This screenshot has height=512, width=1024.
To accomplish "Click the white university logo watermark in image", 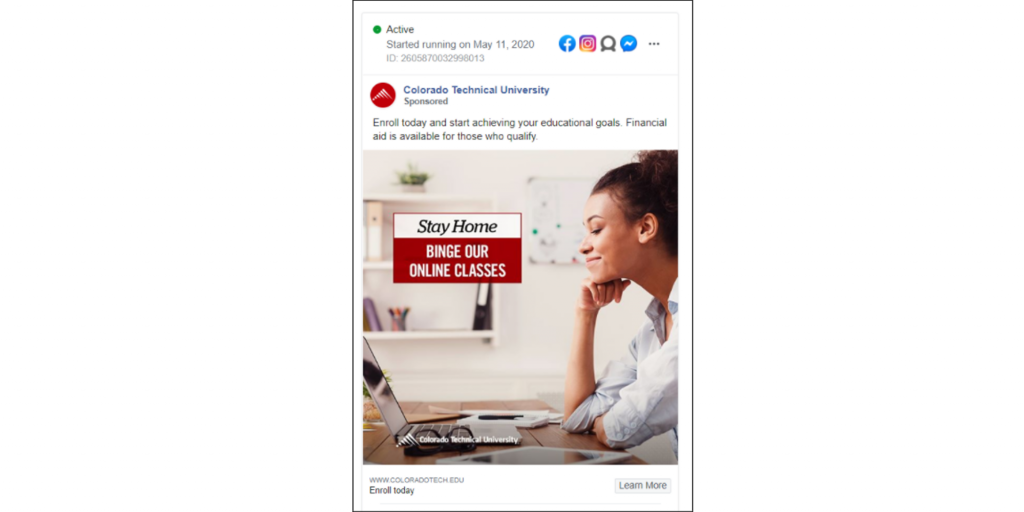I will pyautogui.click(x=457, y=440).
